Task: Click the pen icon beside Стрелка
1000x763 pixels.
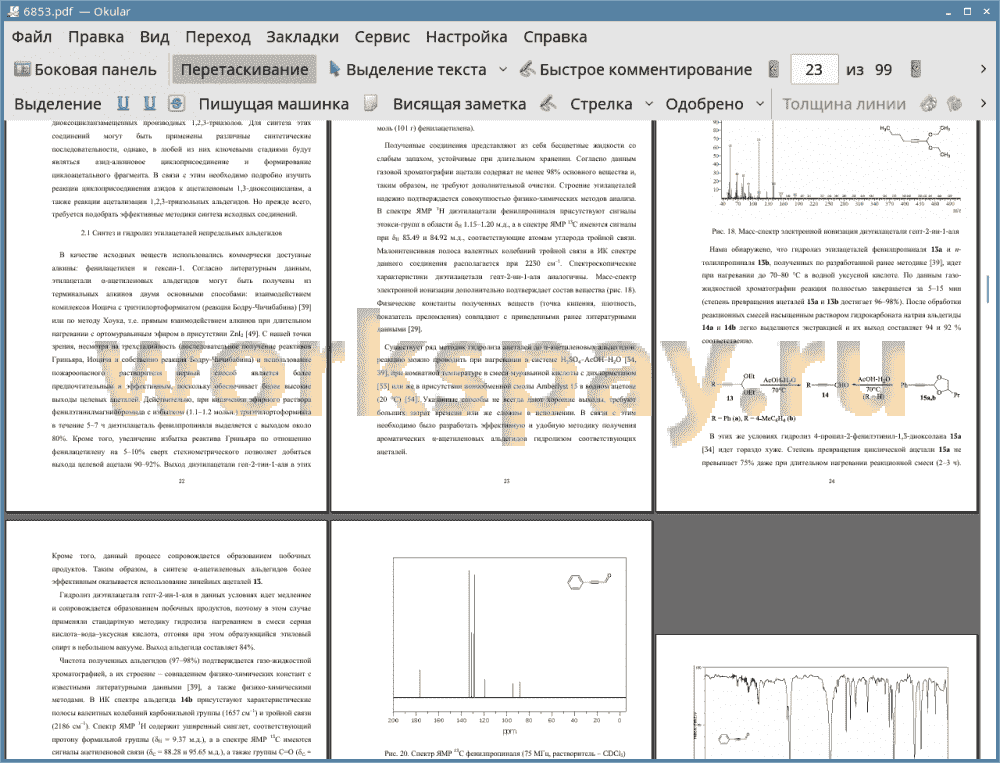Action: tap(548, 103)
